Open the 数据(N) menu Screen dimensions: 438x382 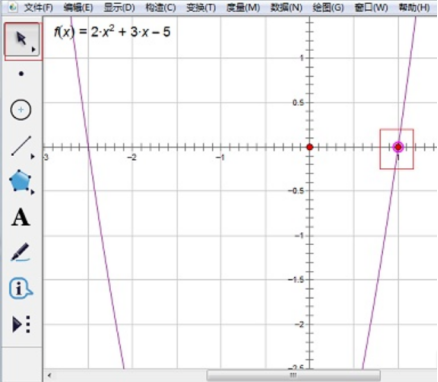tap(286, 7)
